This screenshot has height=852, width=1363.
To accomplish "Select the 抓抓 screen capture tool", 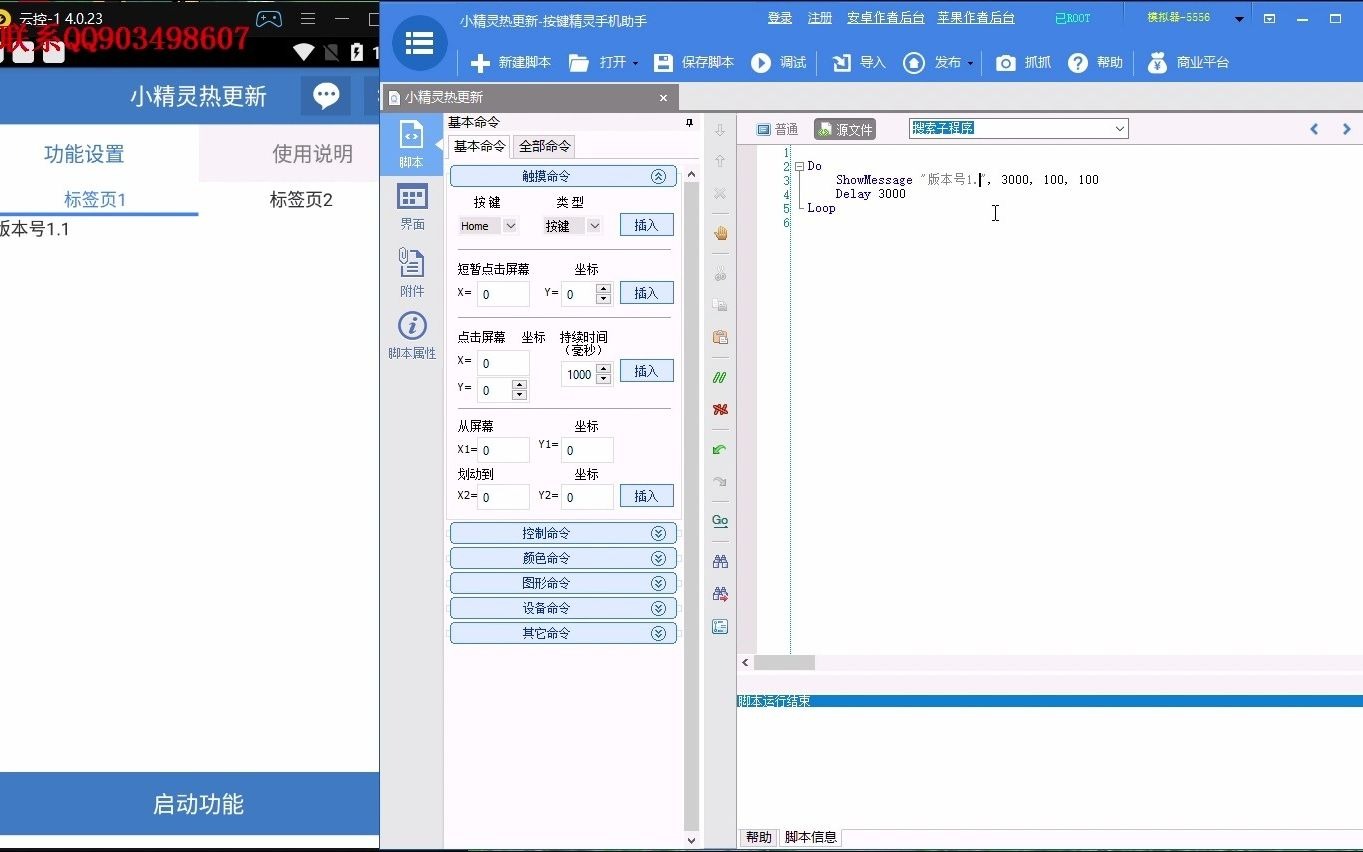I will point(1024,62).
